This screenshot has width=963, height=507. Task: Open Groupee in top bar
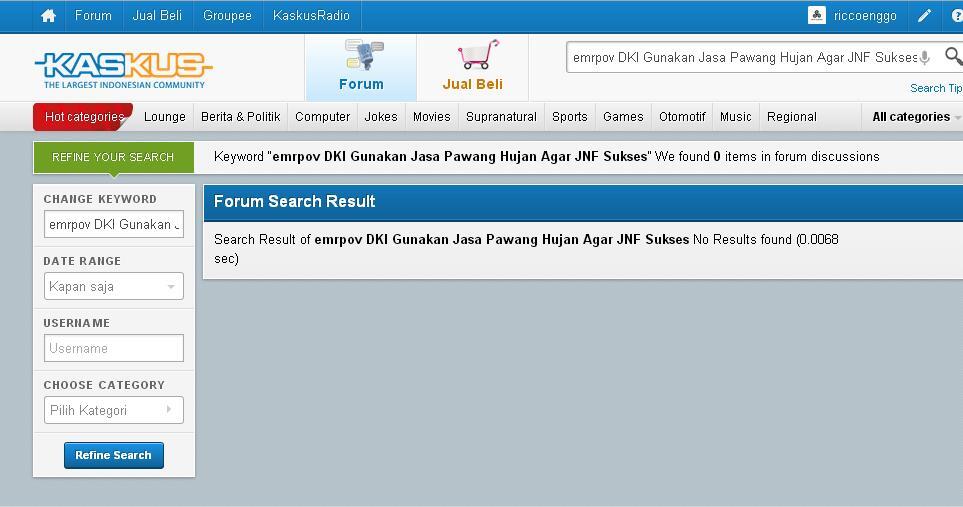[227, 16]
